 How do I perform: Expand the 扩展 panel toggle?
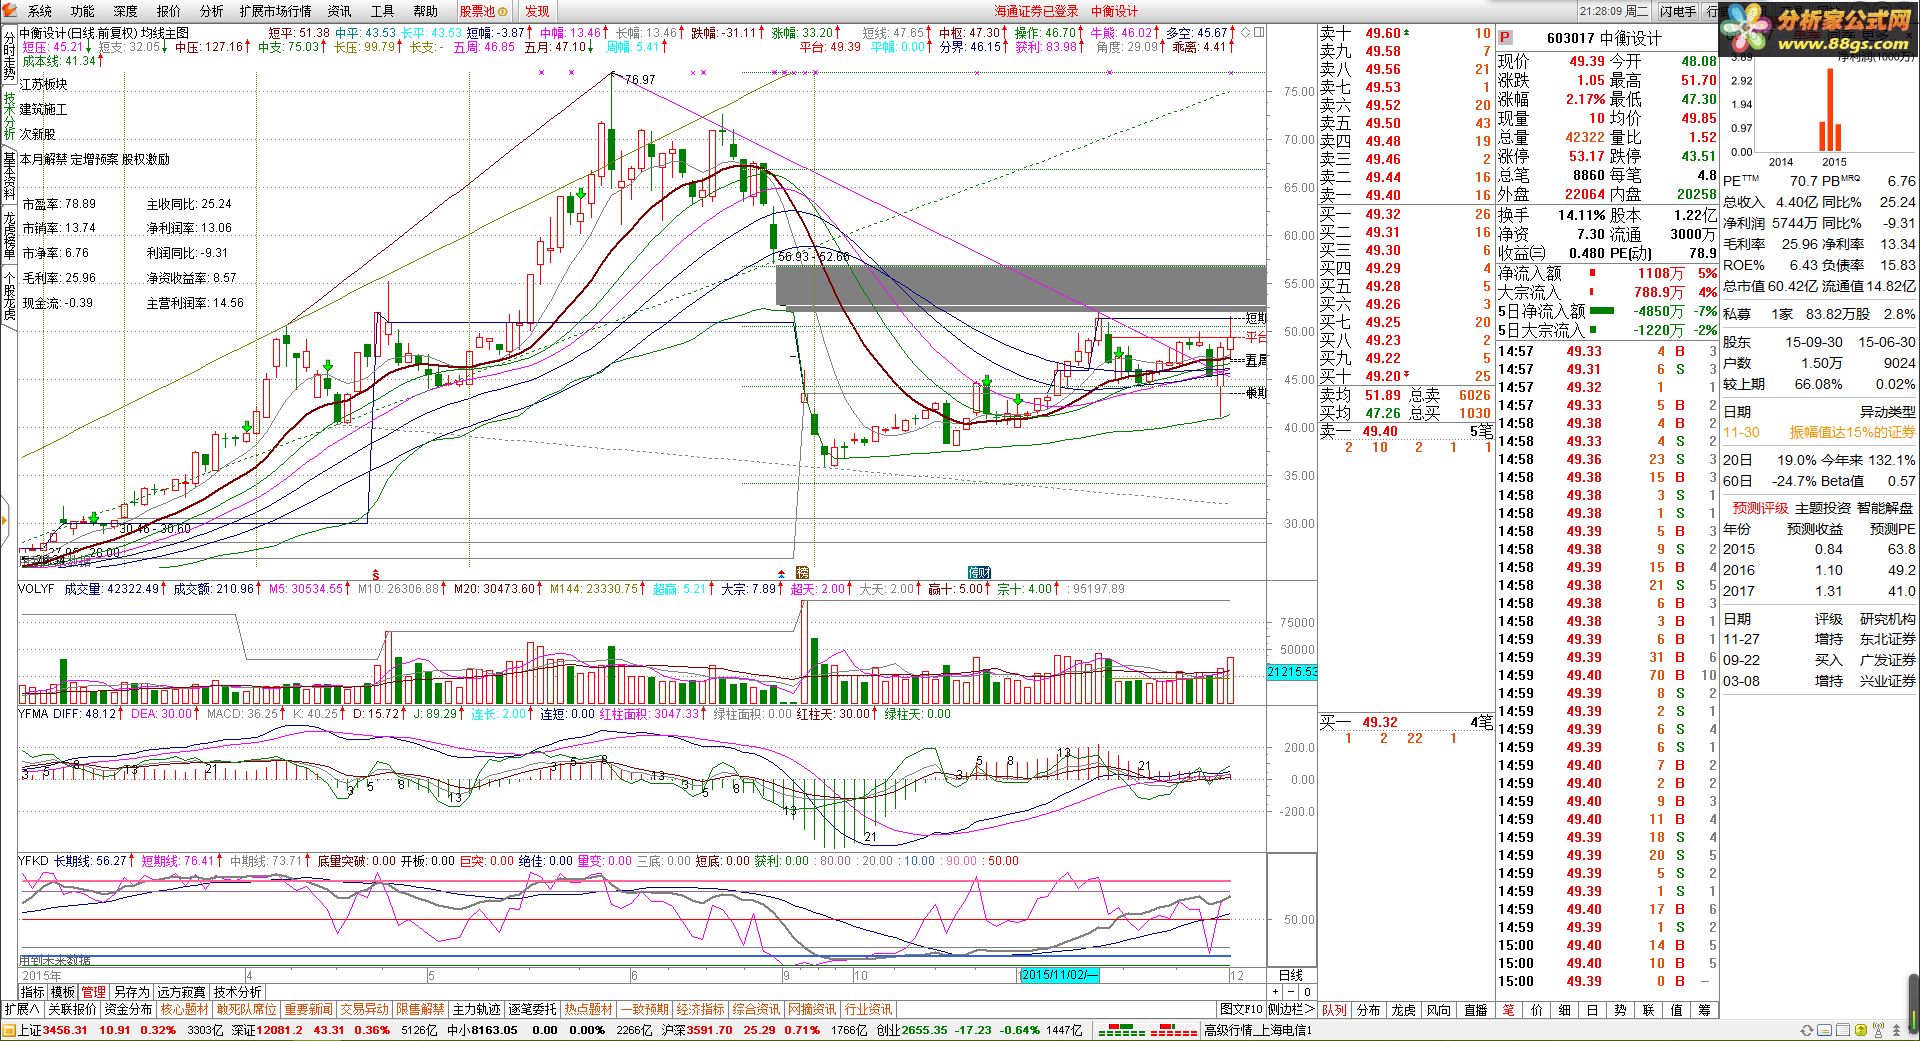(x=22, y=1009)
